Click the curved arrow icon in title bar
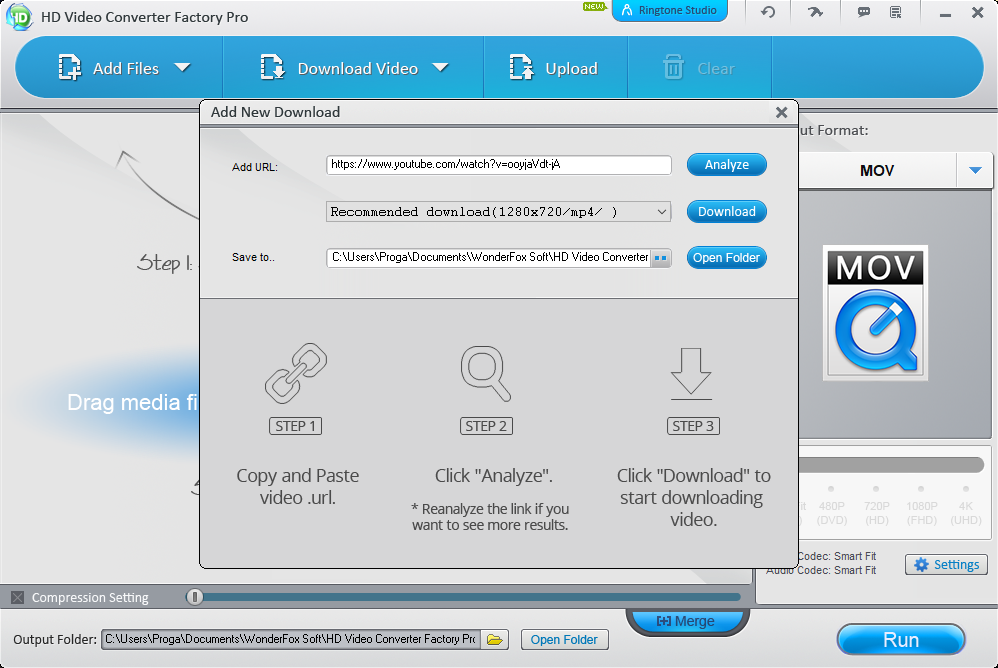Viewport: 998px width, 668px height. tap(815, 12)
